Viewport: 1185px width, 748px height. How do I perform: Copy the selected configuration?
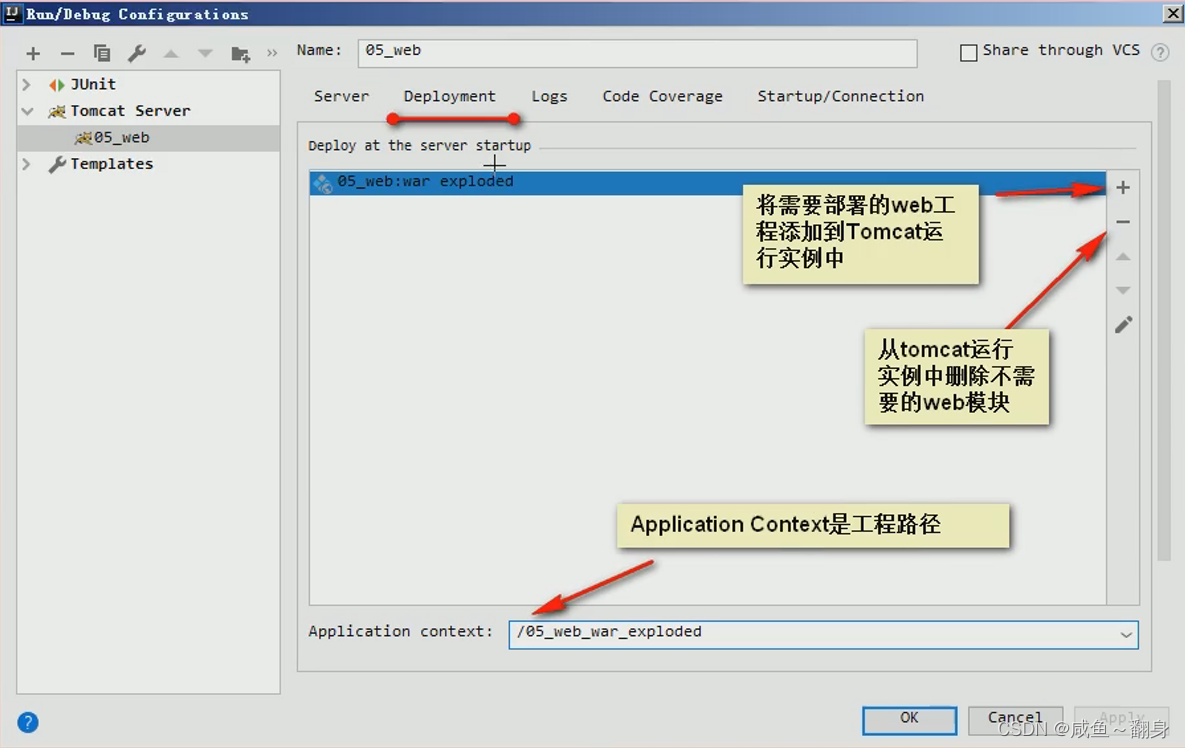click(102, 54)
